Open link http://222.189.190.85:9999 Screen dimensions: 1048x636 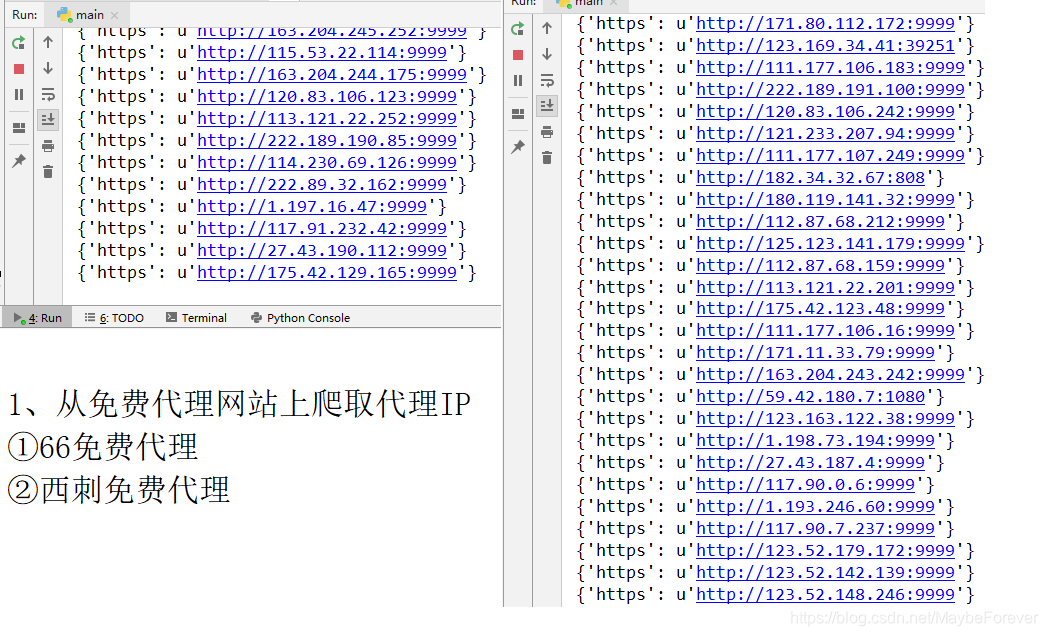pos(327,140)
